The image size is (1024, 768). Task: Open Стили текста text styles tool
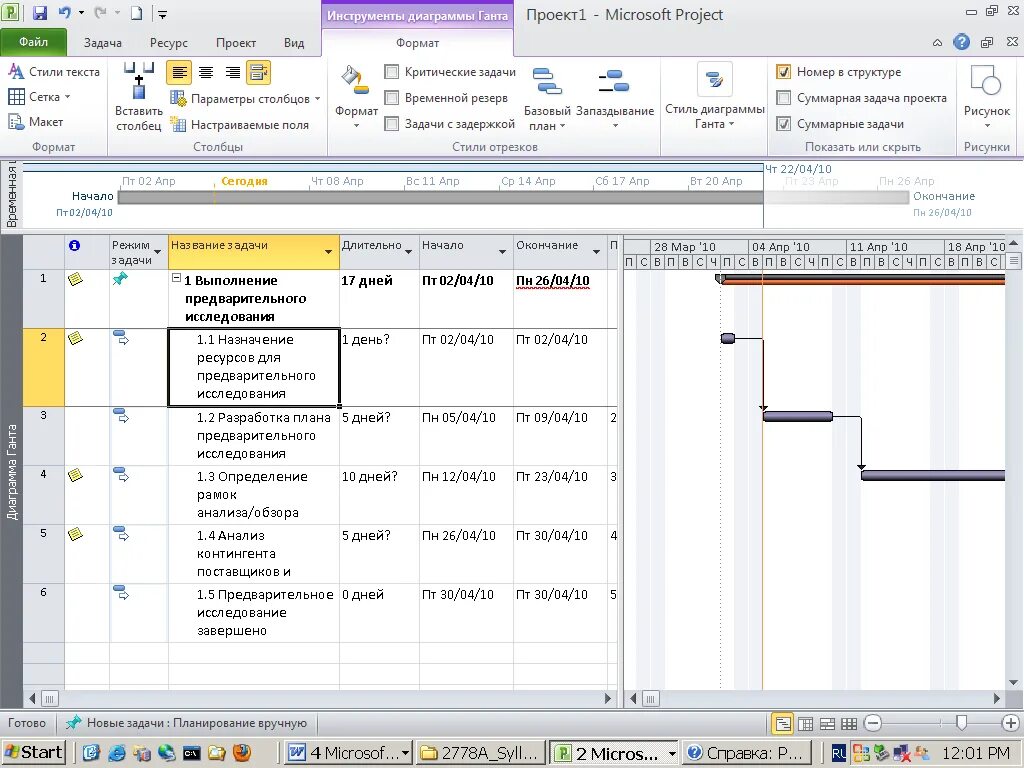54,72
